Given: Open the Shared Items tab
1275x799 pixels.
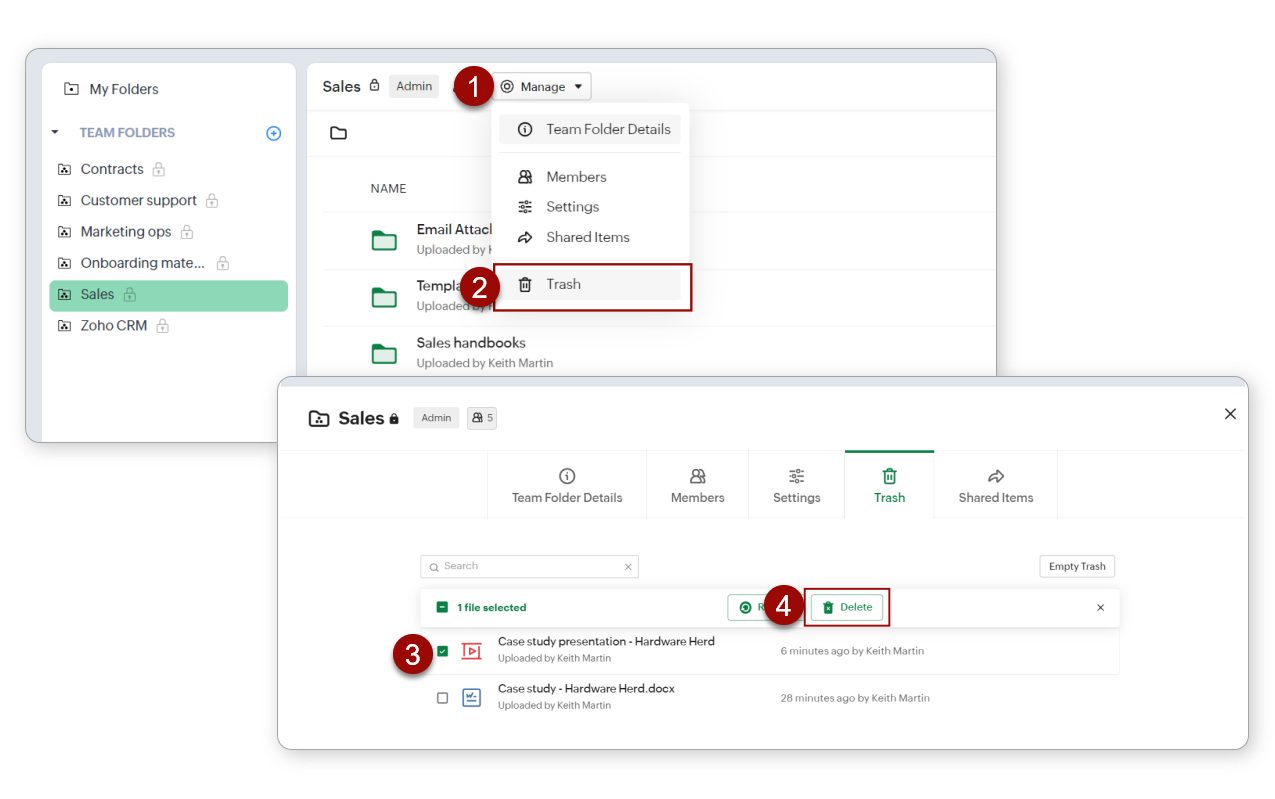Looking at the screenshot, I should (995, 485).
